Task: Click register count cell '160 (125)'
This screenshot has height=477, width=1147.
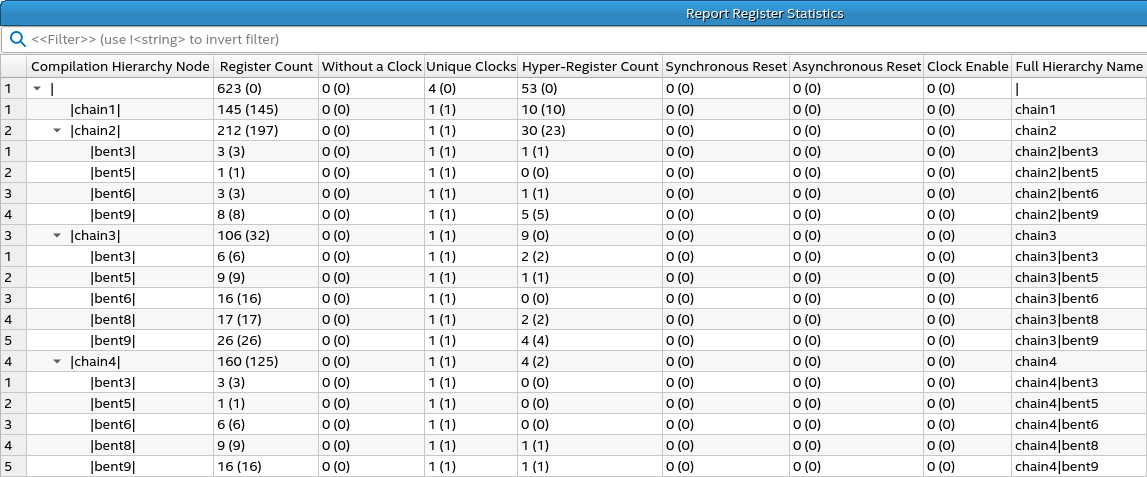Action: click(247, 361)
